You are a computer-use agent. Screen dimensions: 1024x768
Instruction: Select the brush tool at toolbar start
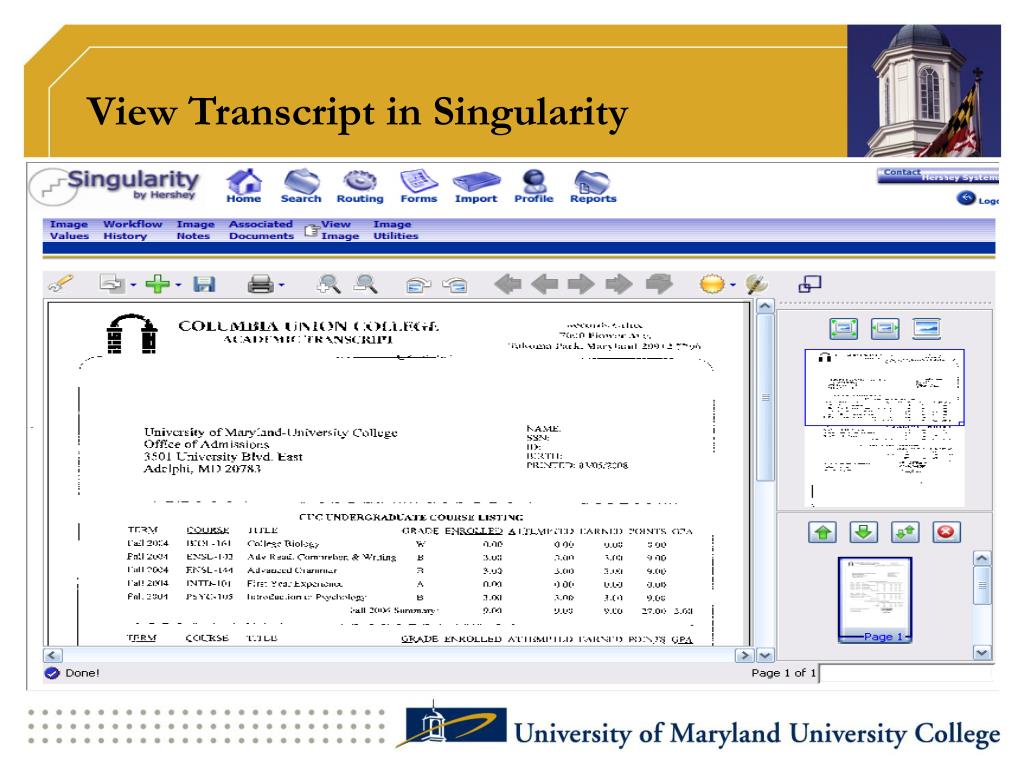[x=61, y=284]
